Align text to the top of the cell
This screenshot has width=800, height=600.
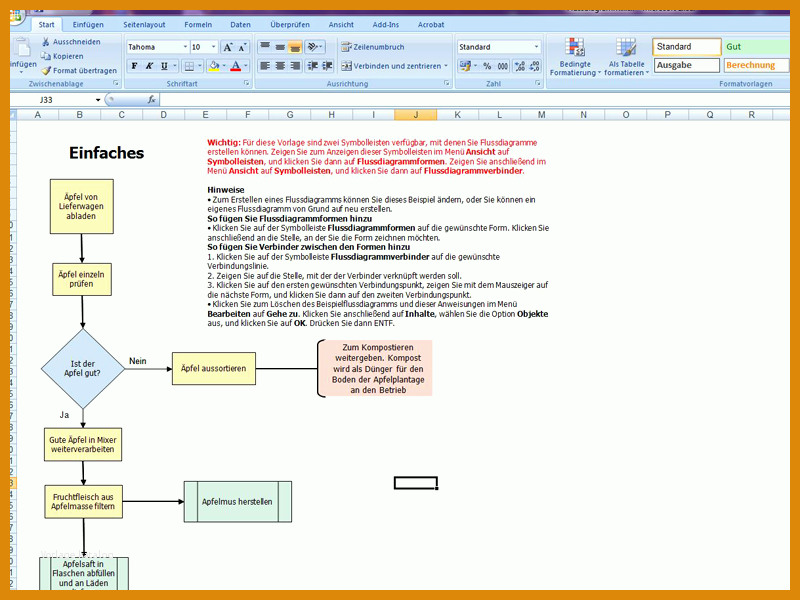265,47
